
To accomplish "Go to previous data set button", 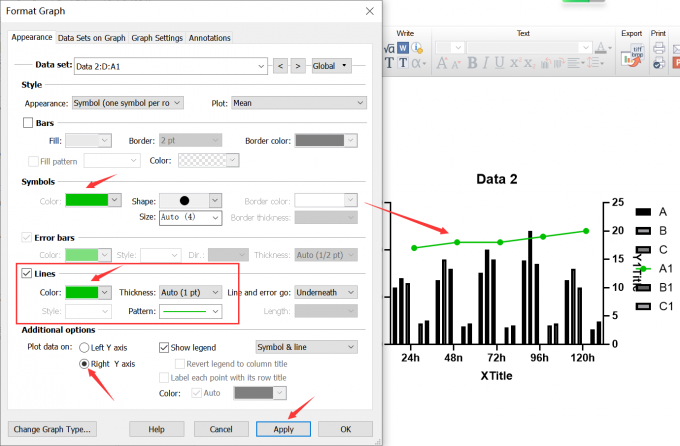I will click(281, 66).
